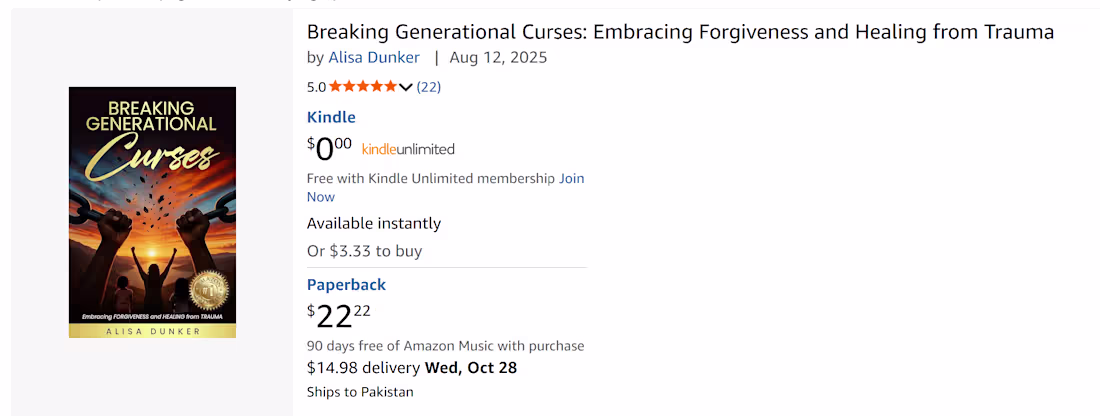This screenshot has width=1100, height=416.
Task: Click the $14.98 delivery Wed, Oct 28 line
Action: [412, 368]
